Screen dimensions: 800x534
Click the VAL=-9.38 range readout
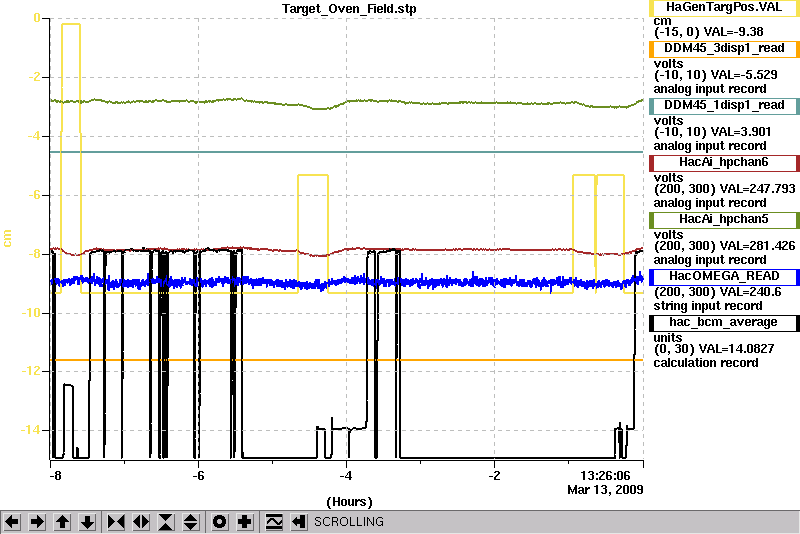[x=709, y=32]
